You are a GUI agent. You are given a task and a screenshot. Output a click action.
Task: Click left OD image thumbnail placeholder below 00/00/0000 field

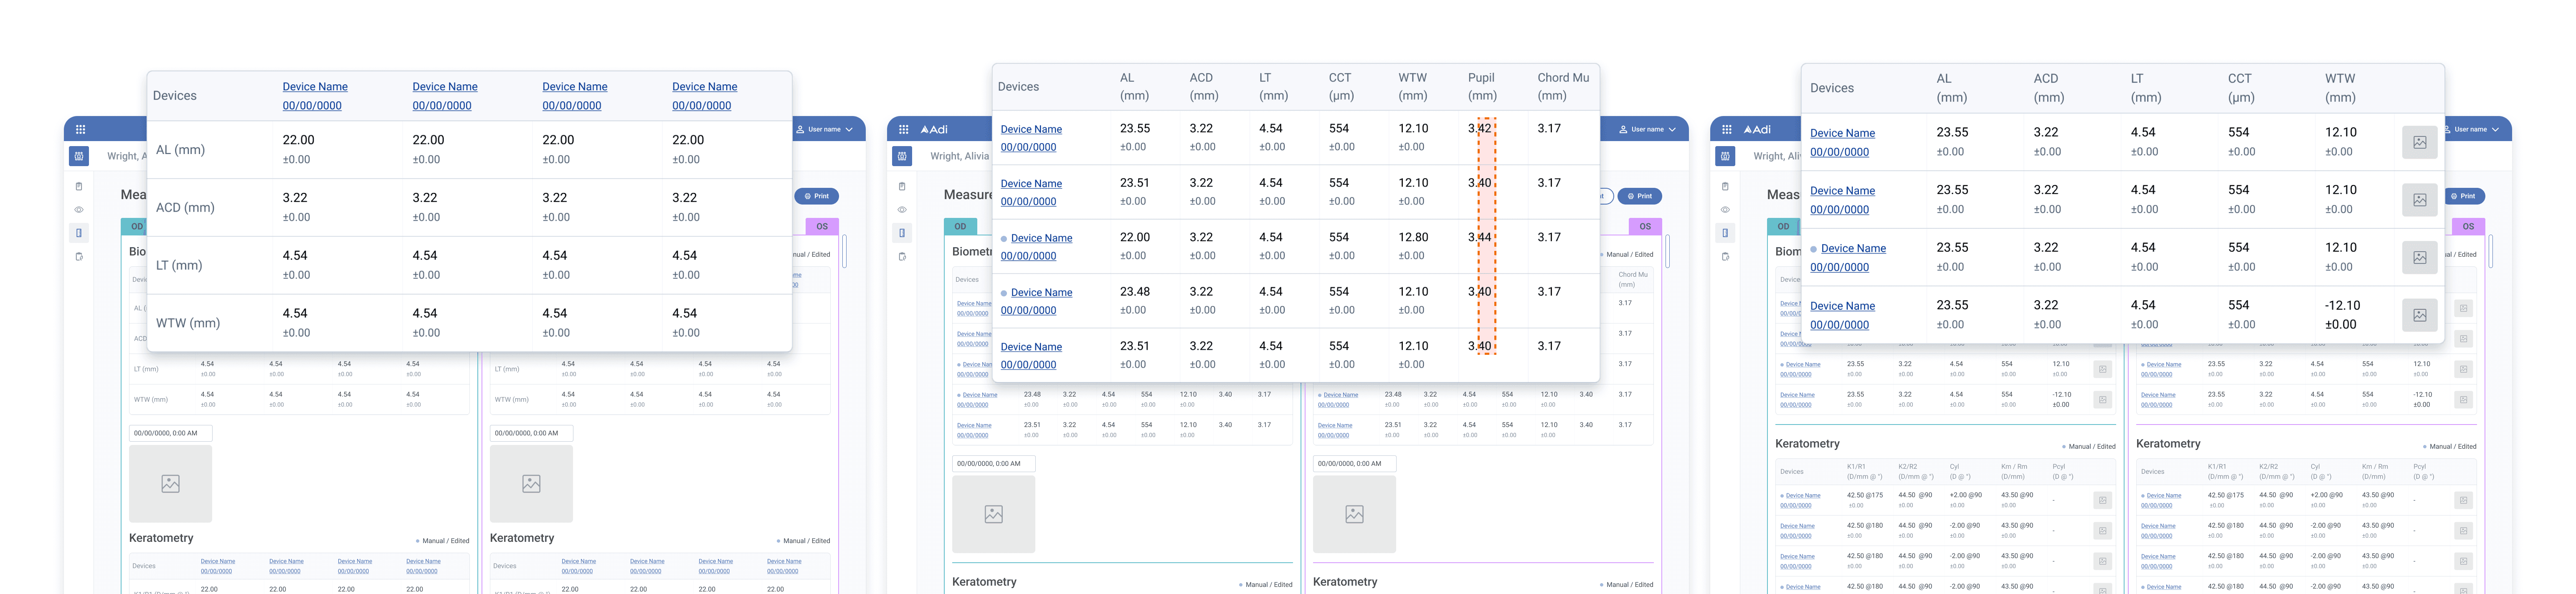coord(170,484)
